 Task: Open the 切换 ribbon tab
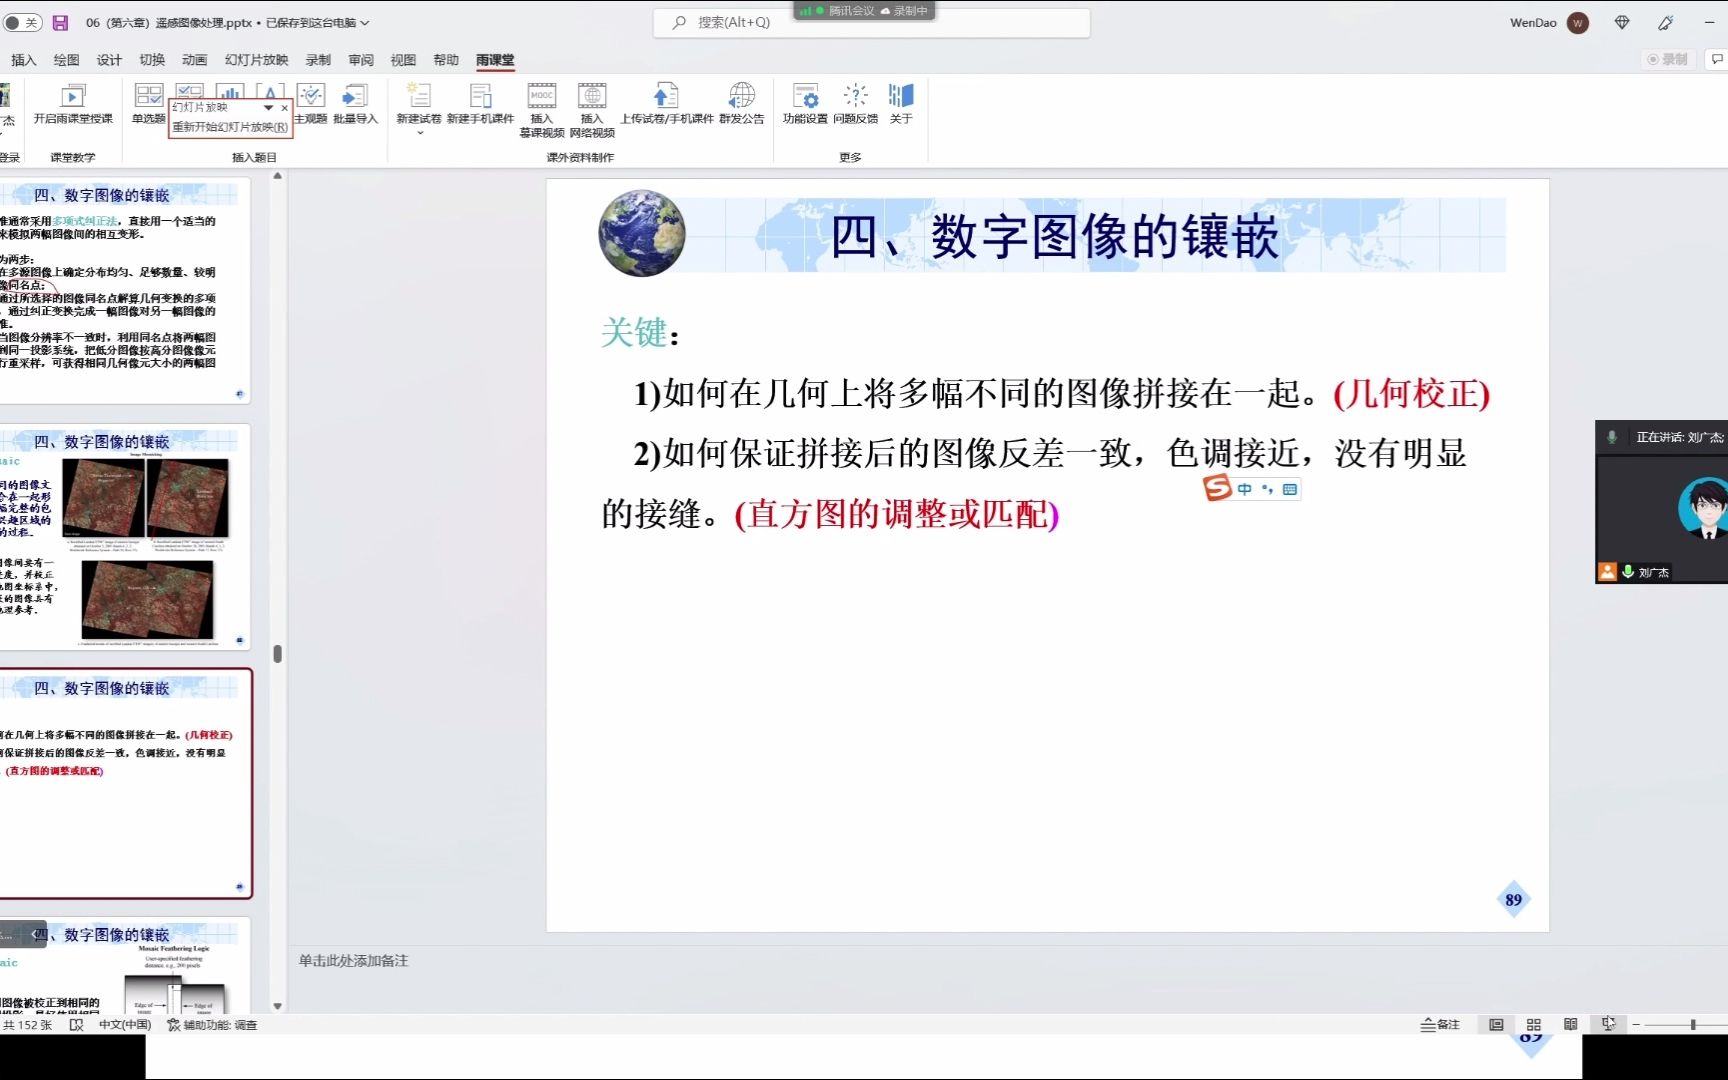click(152, 60)
